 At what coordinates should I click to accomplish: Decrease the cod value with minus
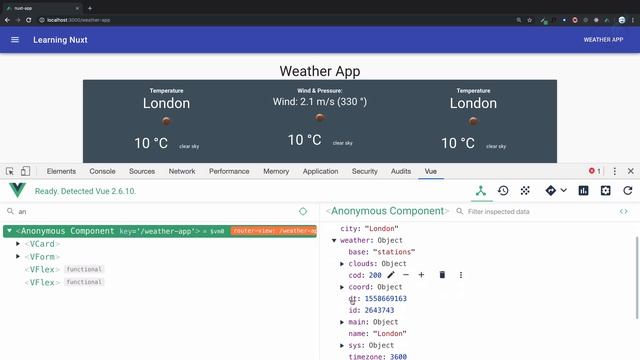point(406,275)
